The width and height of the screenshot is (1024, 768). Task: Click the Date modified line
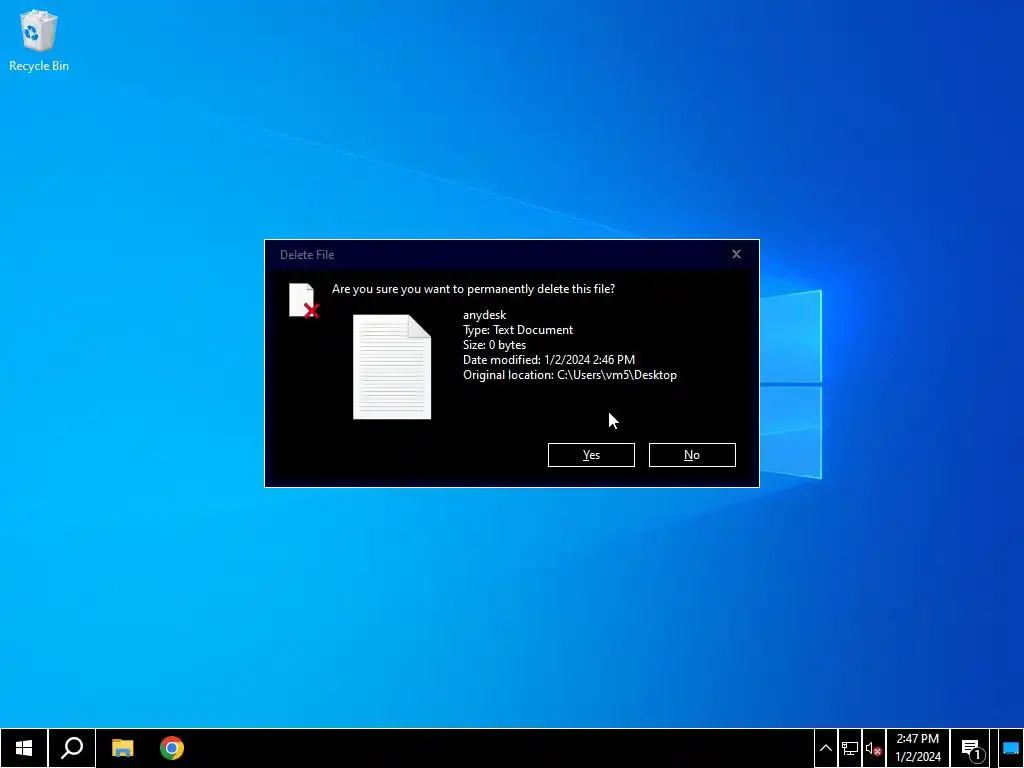pyautogui.click(x=549, y=360)
